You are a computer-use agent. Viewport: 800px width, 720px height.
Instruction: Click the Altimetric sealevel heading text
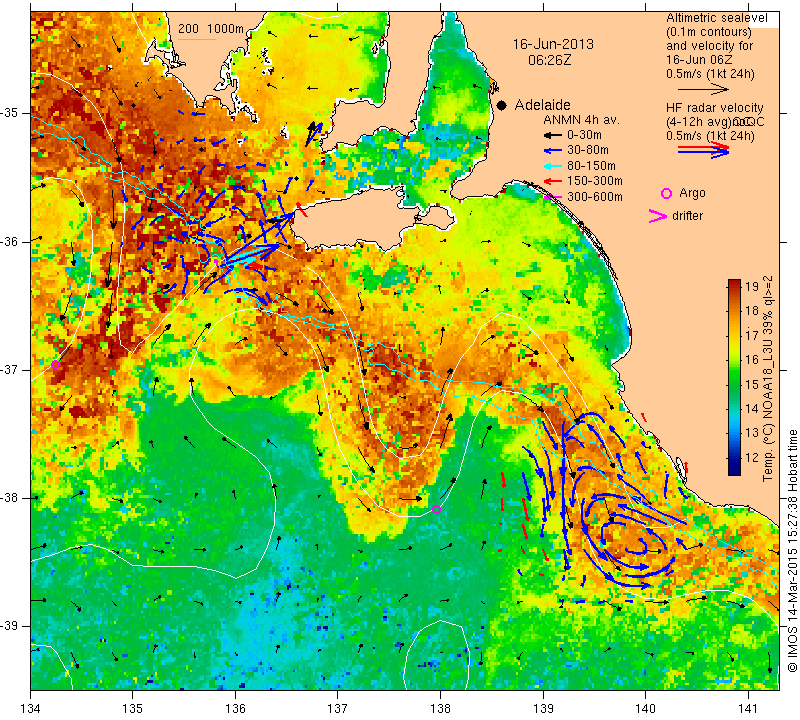tap(716, 18)
